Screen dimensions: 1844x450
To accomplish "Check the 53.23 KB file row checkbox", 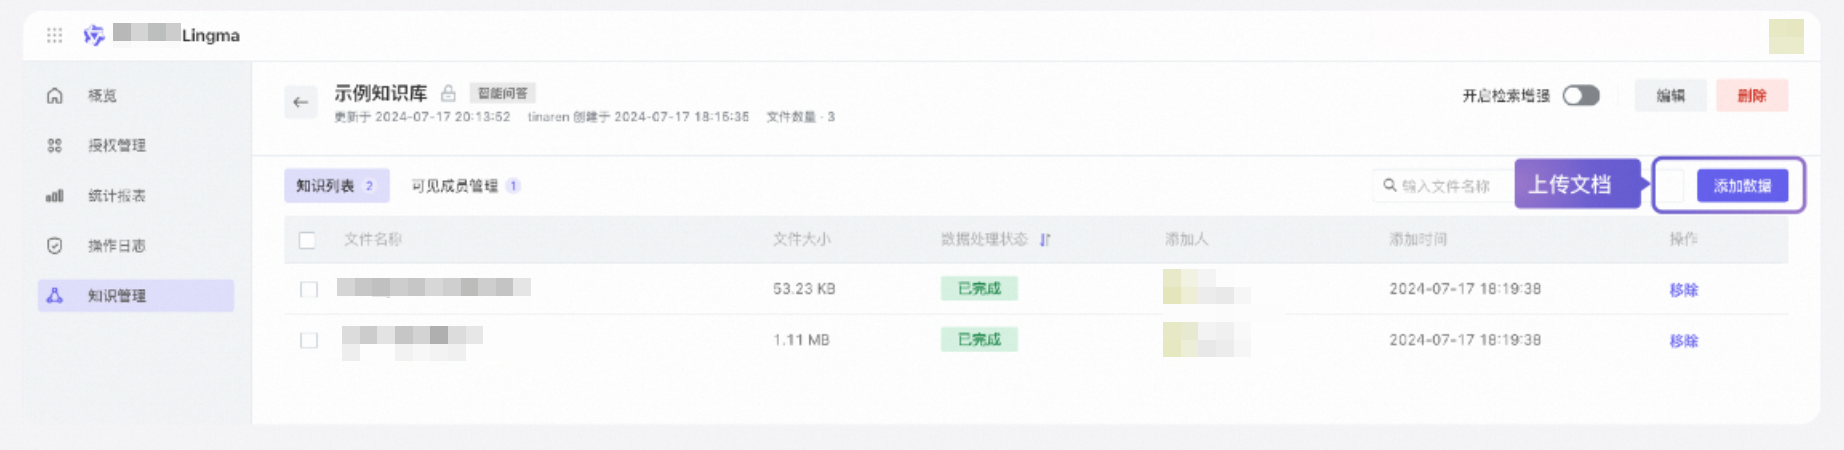I will click(x=309, y=289).
